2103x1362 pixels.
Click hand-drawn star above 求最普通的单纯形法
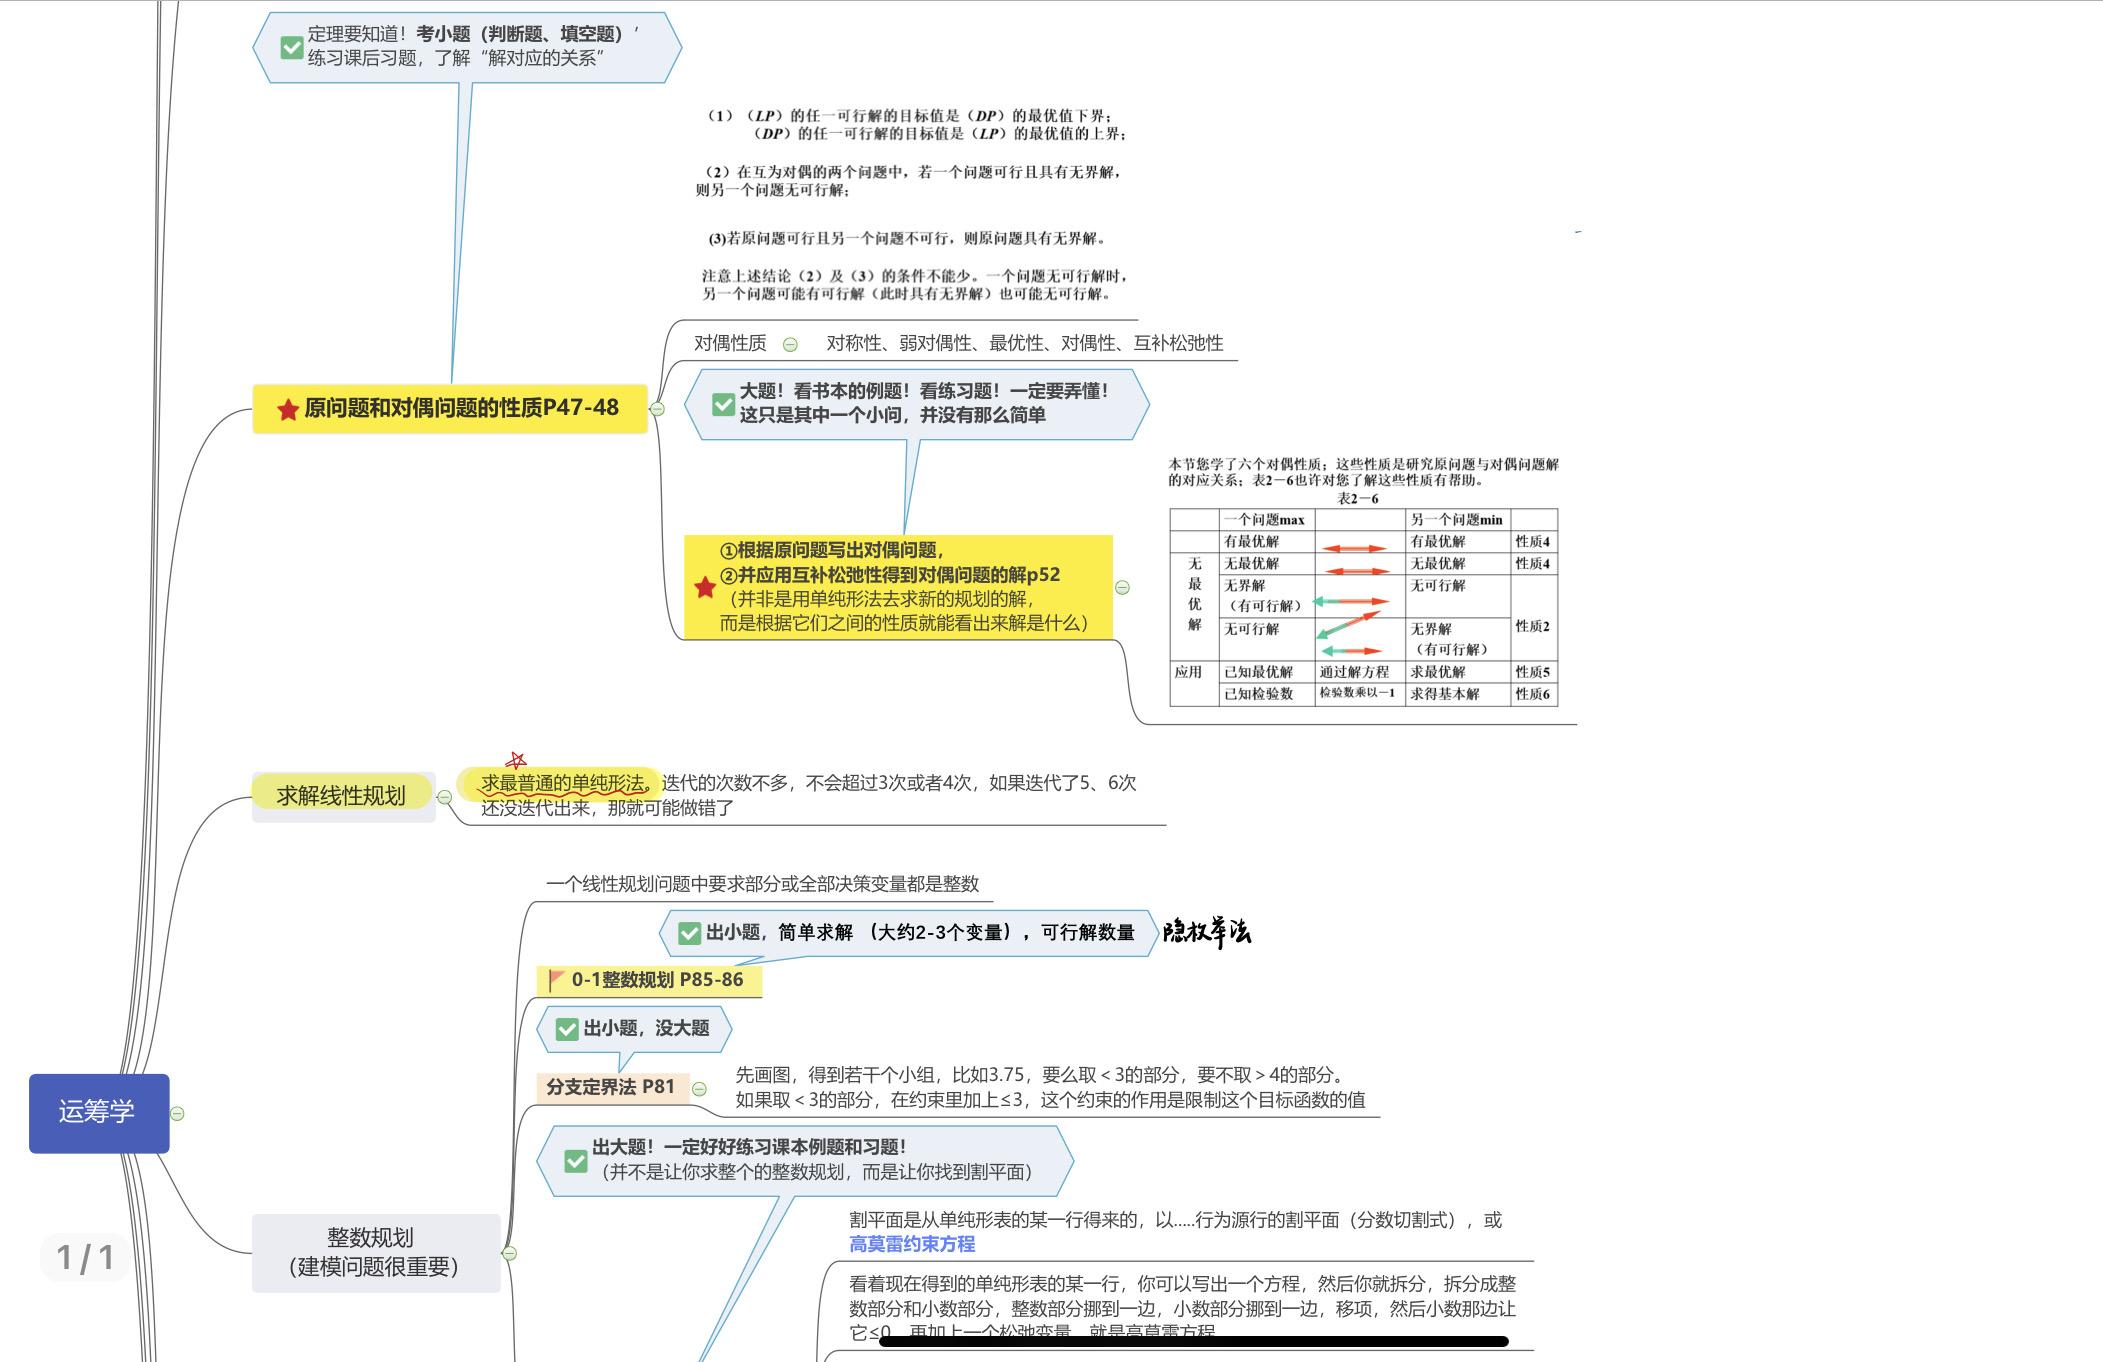tap(516, 762)
